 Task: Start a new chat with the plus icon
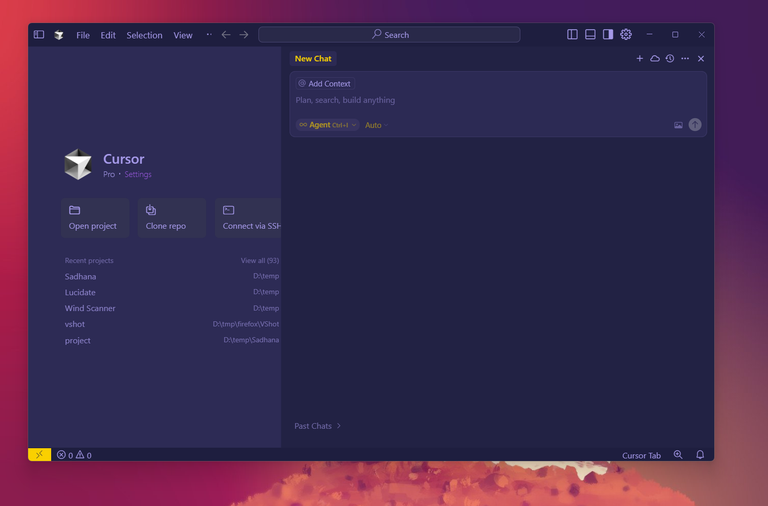tap(640, 59)
